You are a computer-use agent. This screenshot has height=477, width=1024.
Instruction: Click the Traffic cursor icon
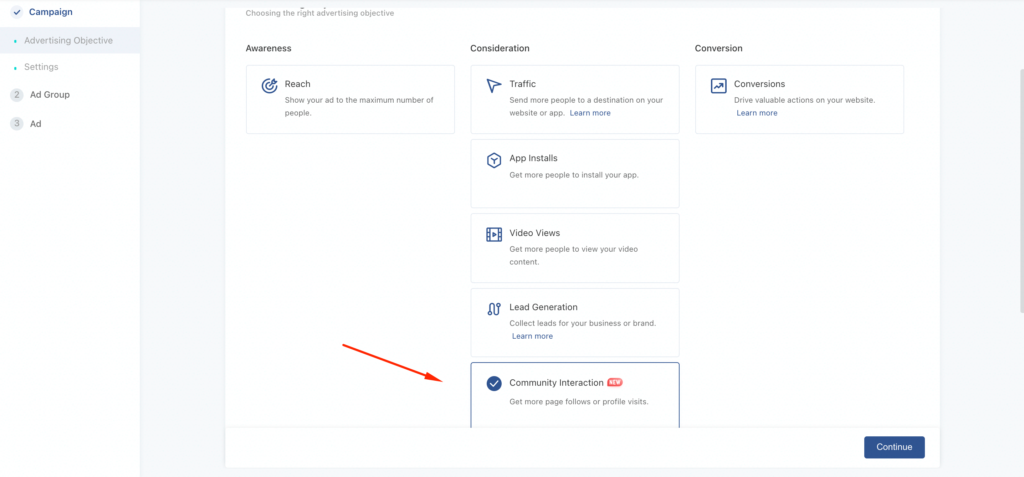click(x=494, y=86)
